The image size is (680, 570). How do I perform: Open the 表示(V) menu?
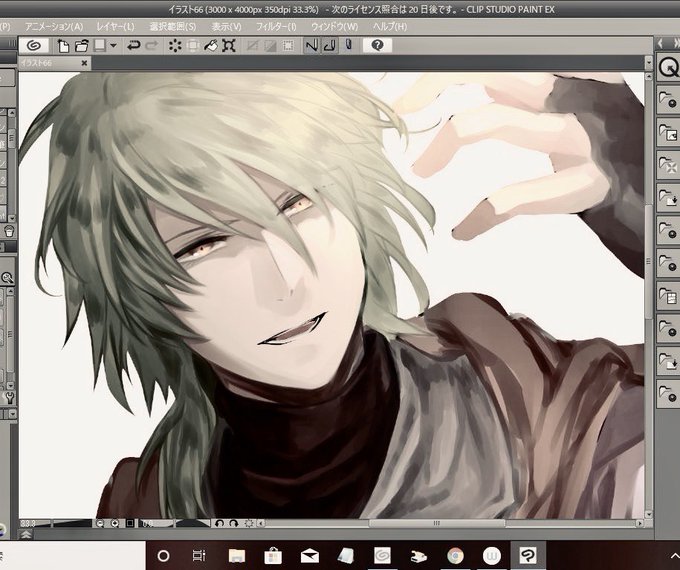[x=226, y=27]
